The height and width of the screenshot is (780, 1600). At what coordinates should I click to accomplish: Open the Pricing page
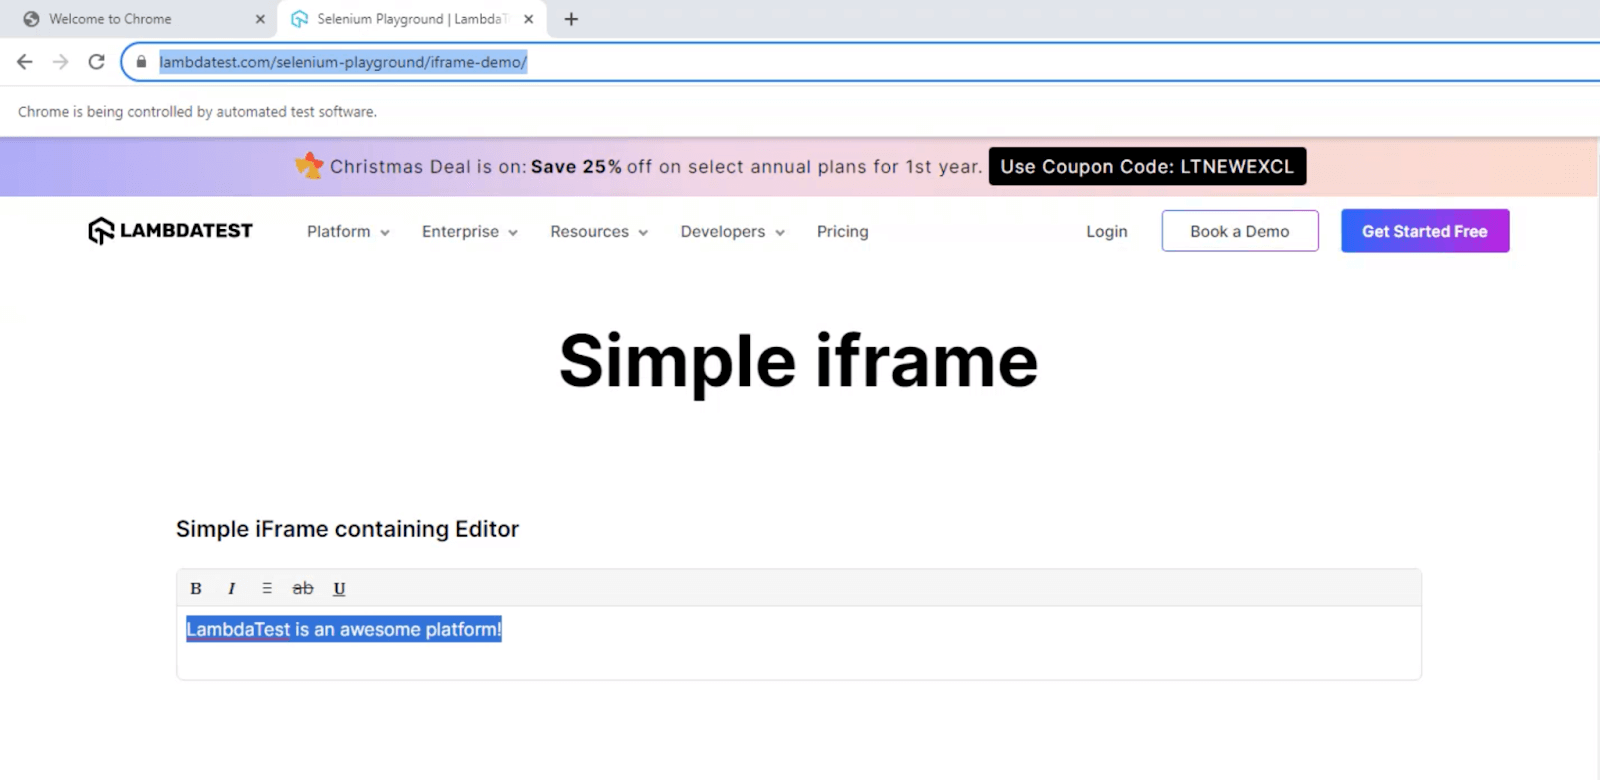[843, 232]
